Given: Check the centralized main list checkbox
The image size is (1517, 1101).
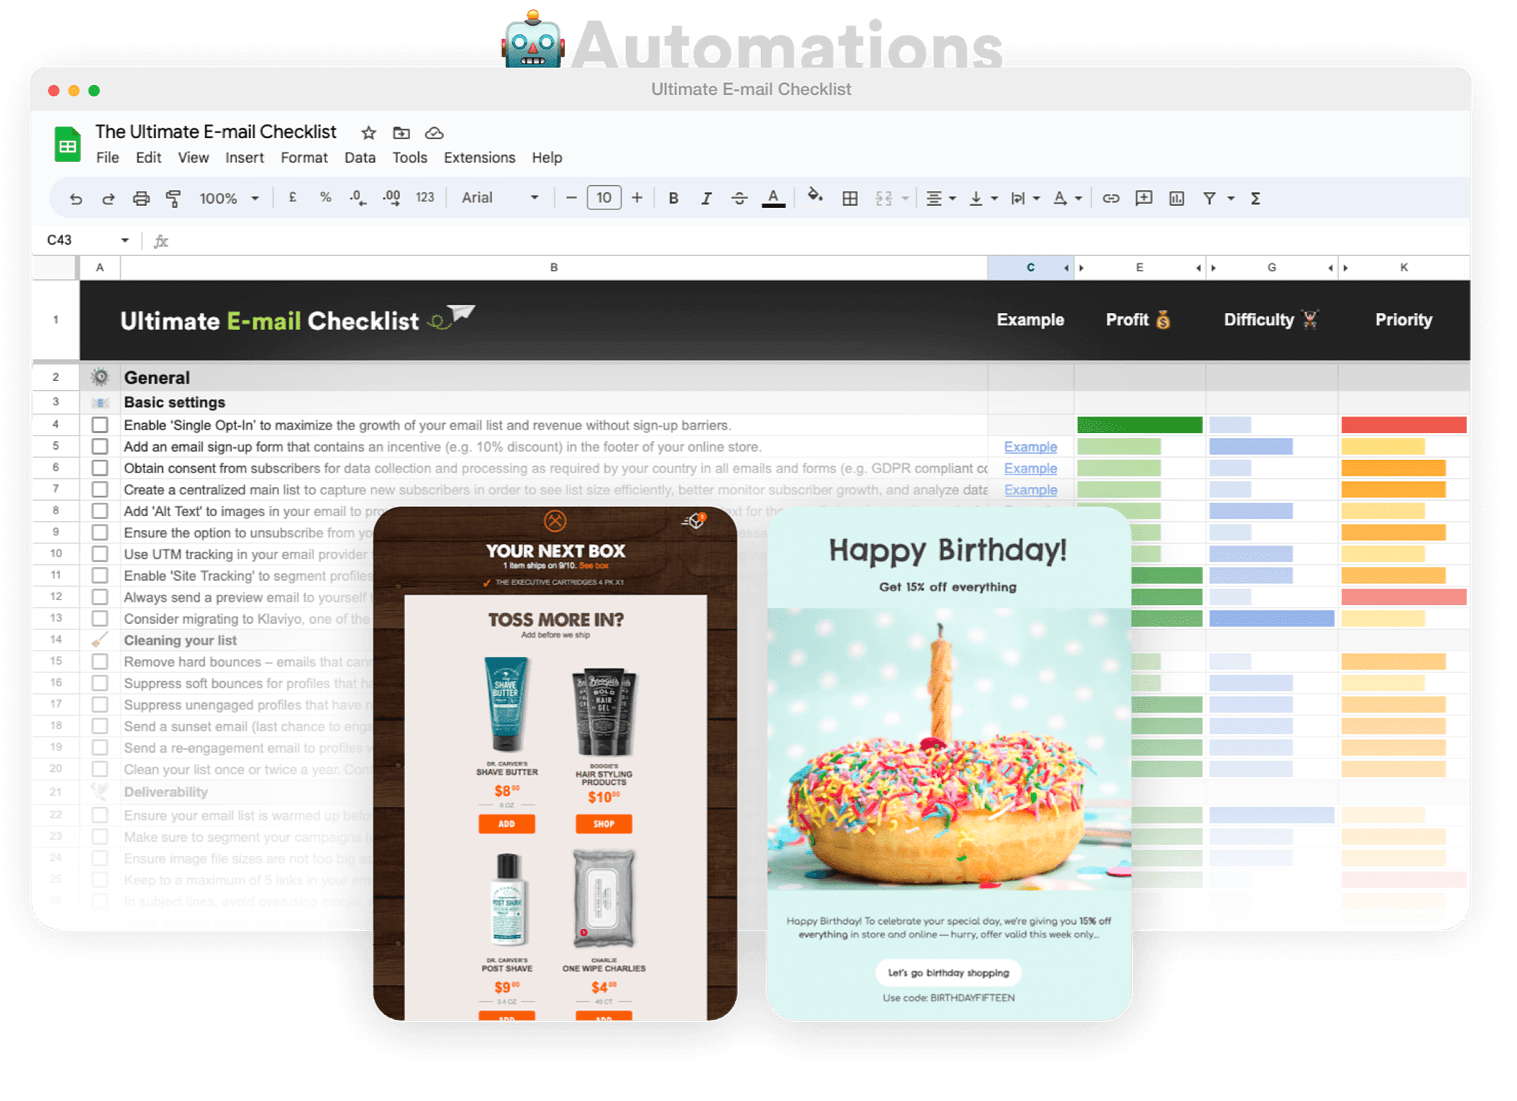Looking at the screenshot, I should [100, 490].
